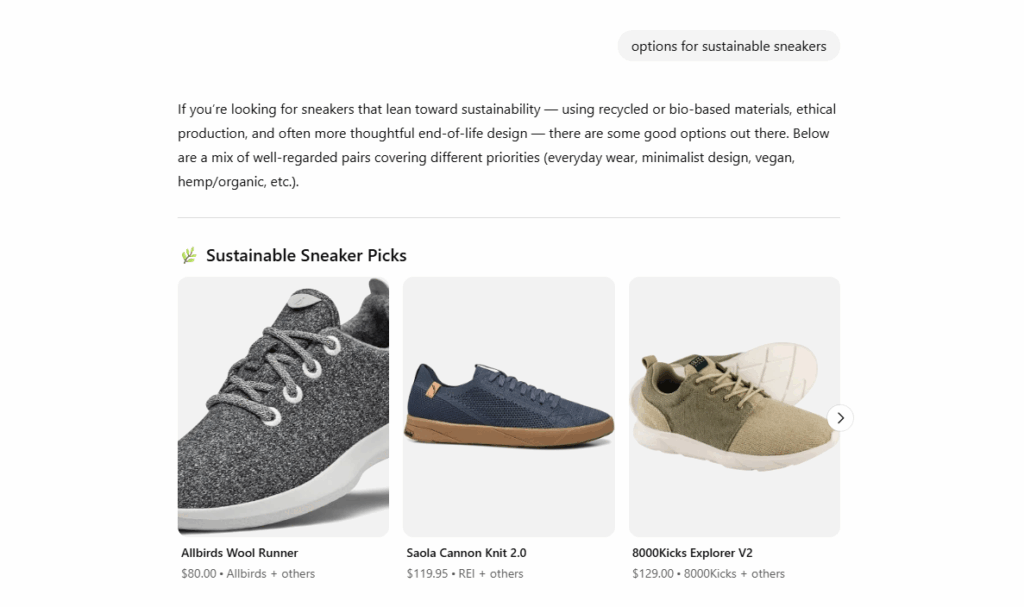Click the horizontal divider above sneaker picks
The width and height of the screenshot is (1024, 607).
click(508, 217)
